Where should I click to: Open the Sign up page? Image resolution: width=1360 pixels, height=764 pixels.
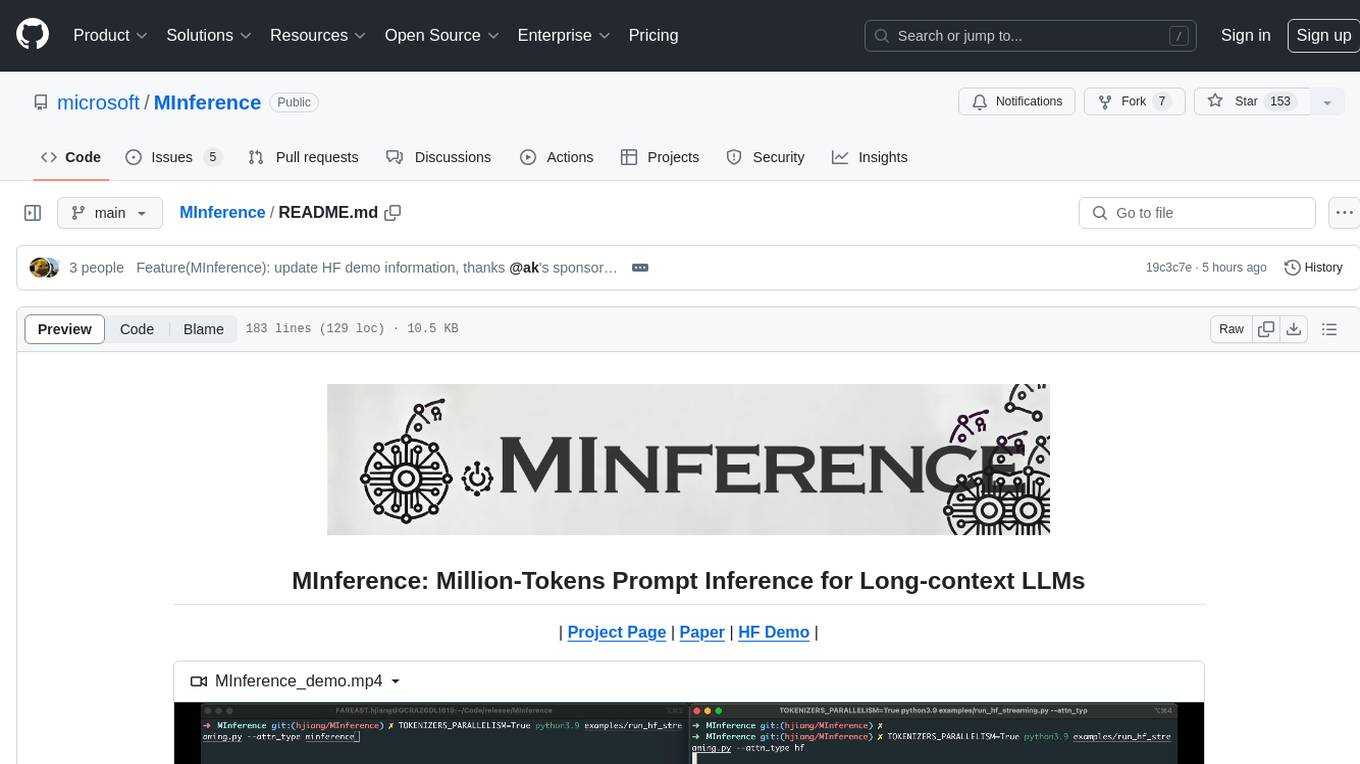click(1323, 35)
